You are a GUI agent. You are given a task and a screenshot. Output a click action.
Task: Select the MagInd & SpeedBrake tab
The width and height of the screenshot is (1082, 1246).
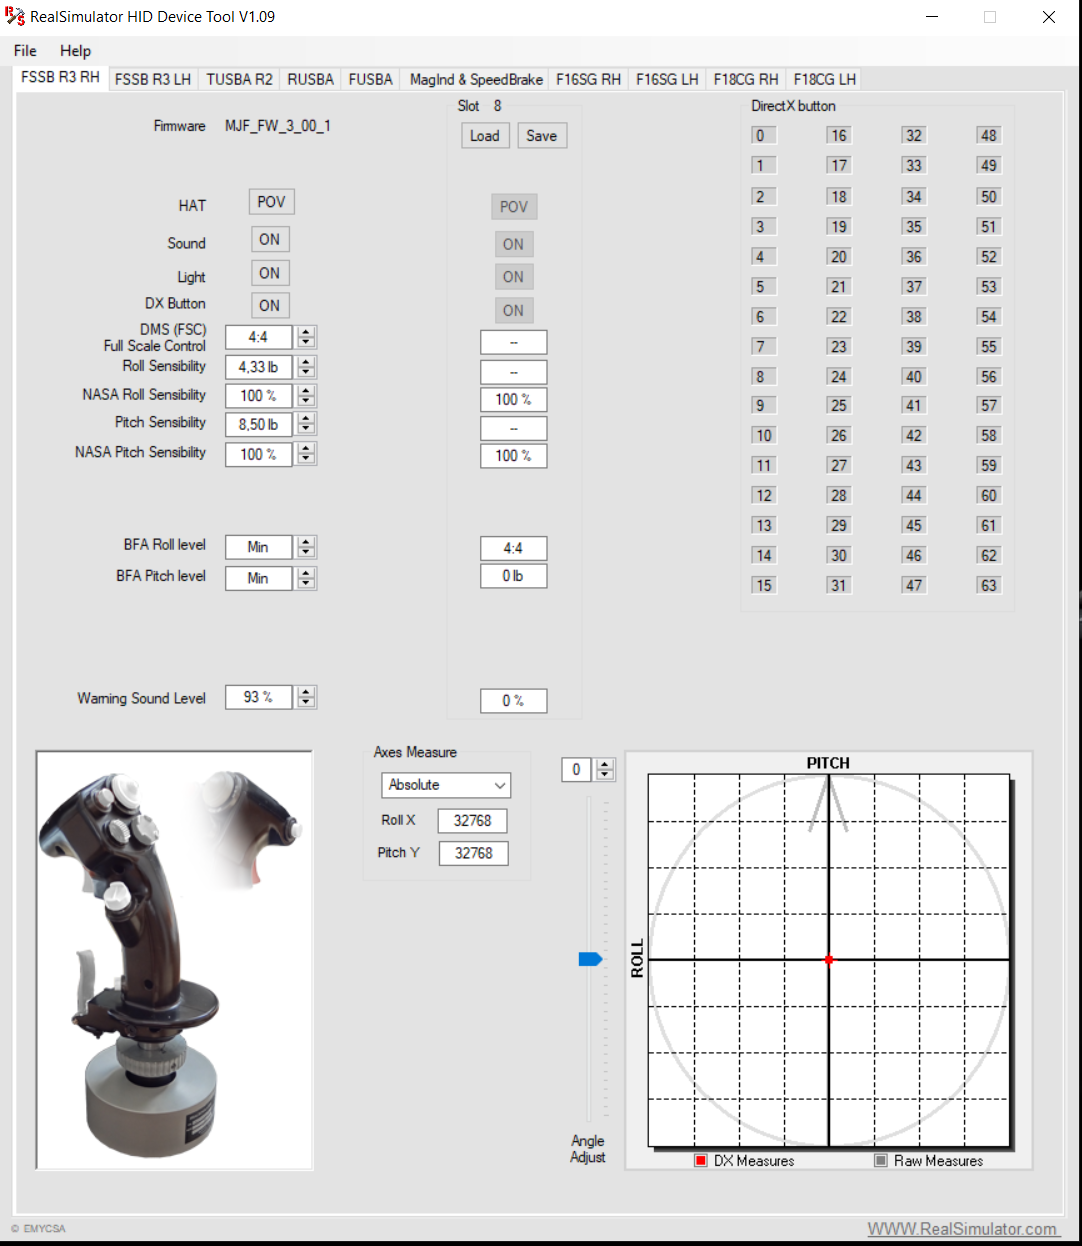coord(476,79)
